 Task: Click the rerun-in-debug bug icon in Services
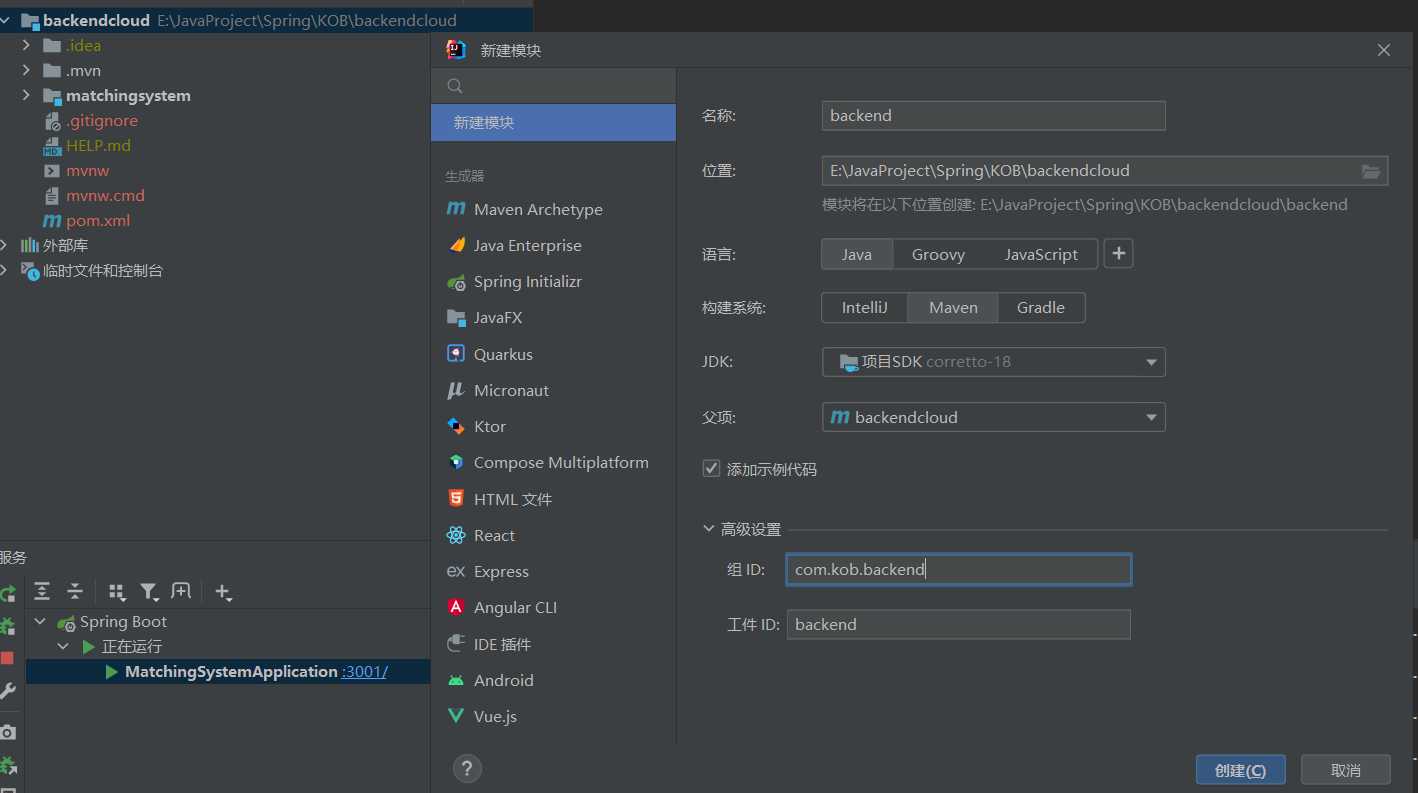click(6, 626)
